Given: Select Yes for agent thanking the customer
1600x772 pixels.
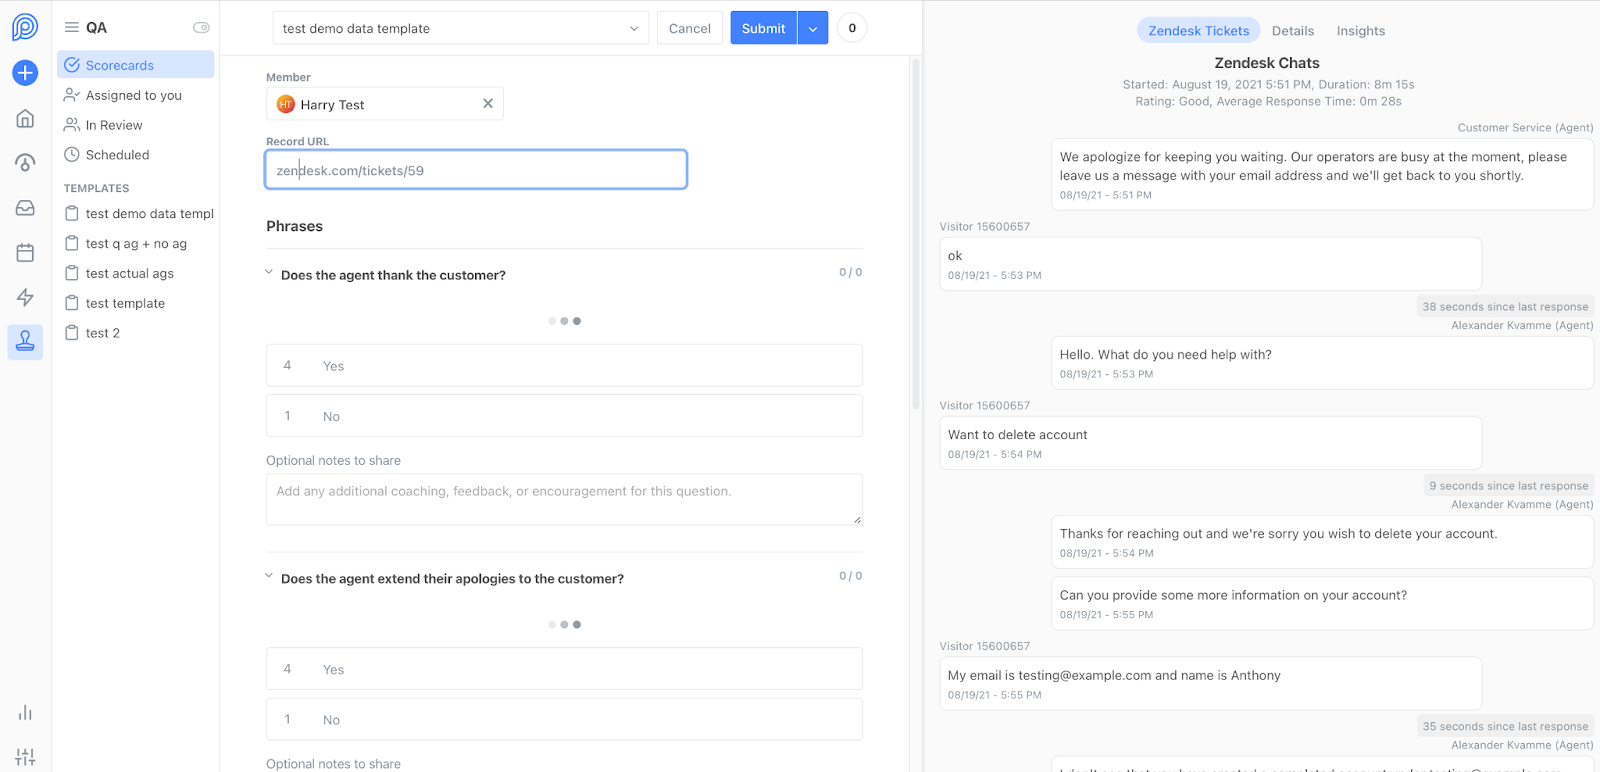Looking at the screenshot, I should pos(564,366).
